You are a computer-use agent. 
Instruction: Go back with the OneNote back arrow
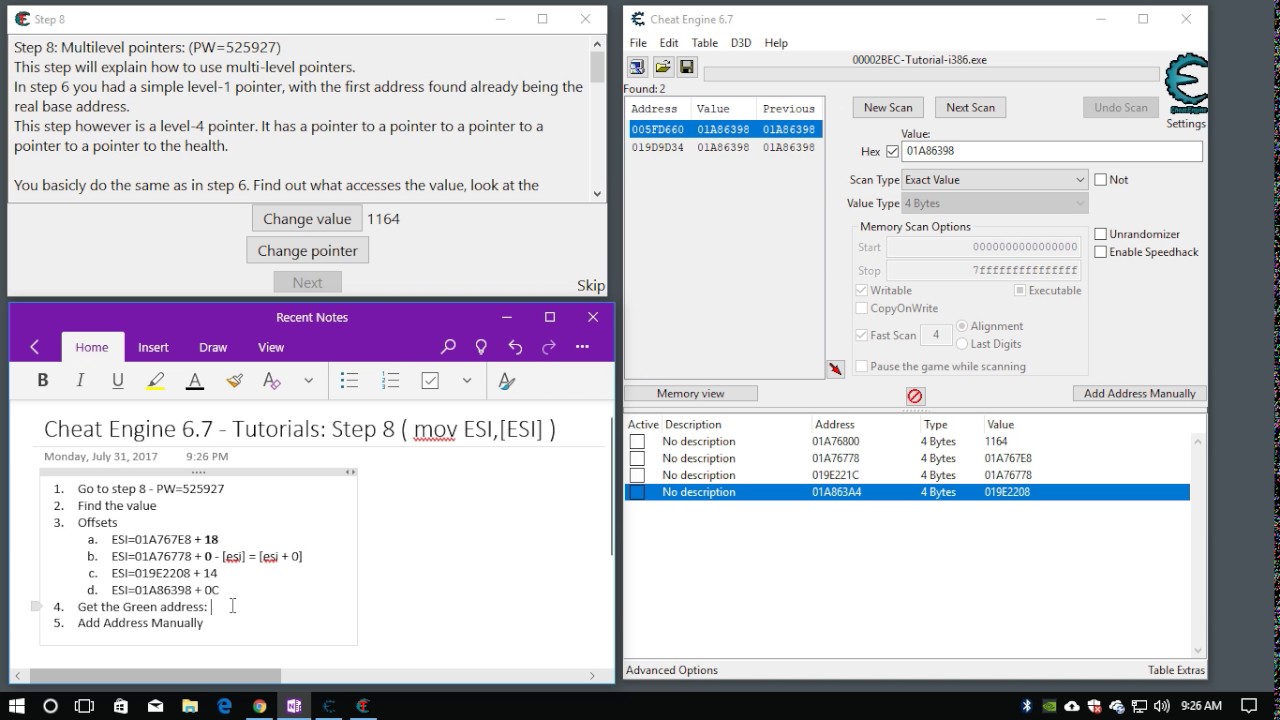[x=34, y=347]
